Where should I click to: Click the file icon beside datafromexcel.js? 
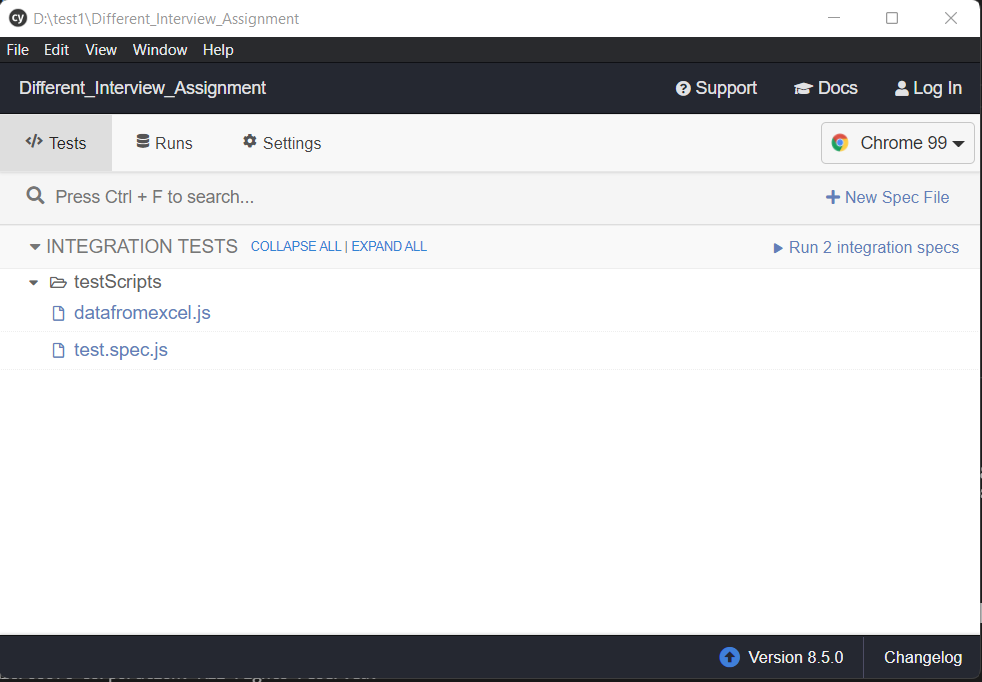58,313
